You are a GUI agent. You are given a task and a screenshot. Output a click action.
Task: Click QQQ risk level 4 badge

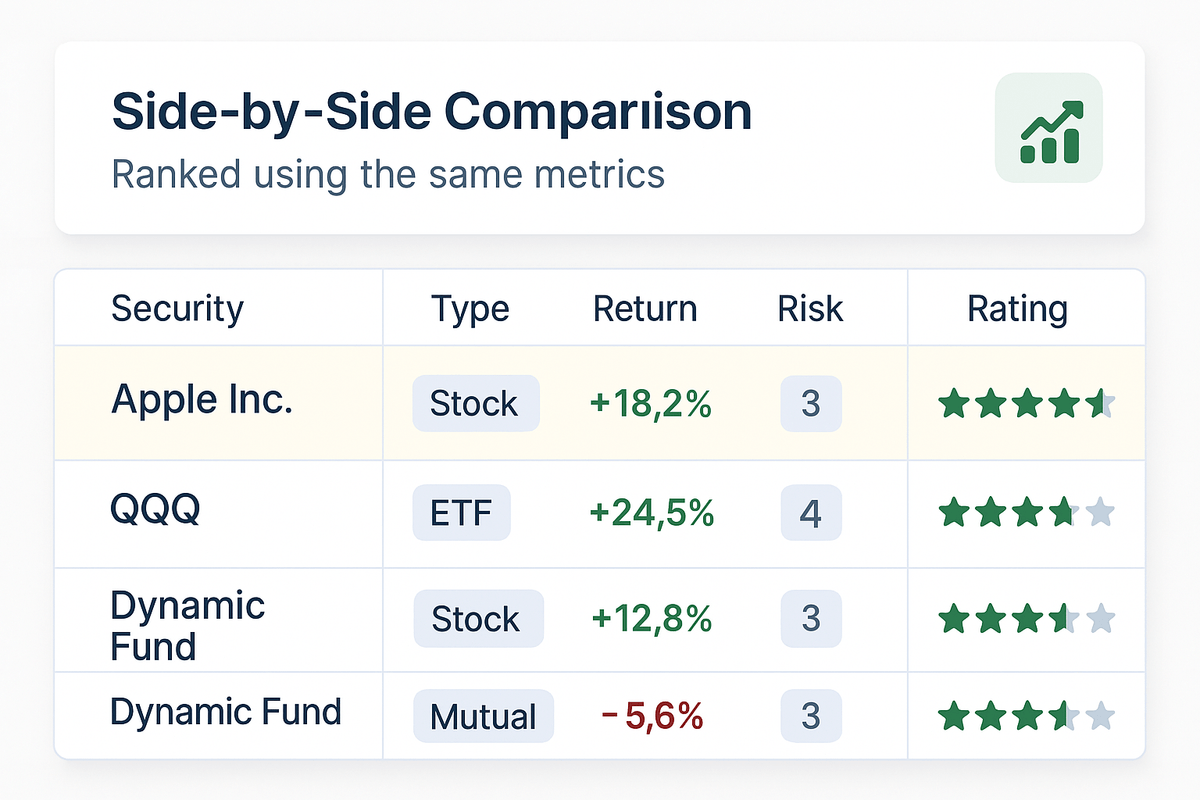click(811, 514)
